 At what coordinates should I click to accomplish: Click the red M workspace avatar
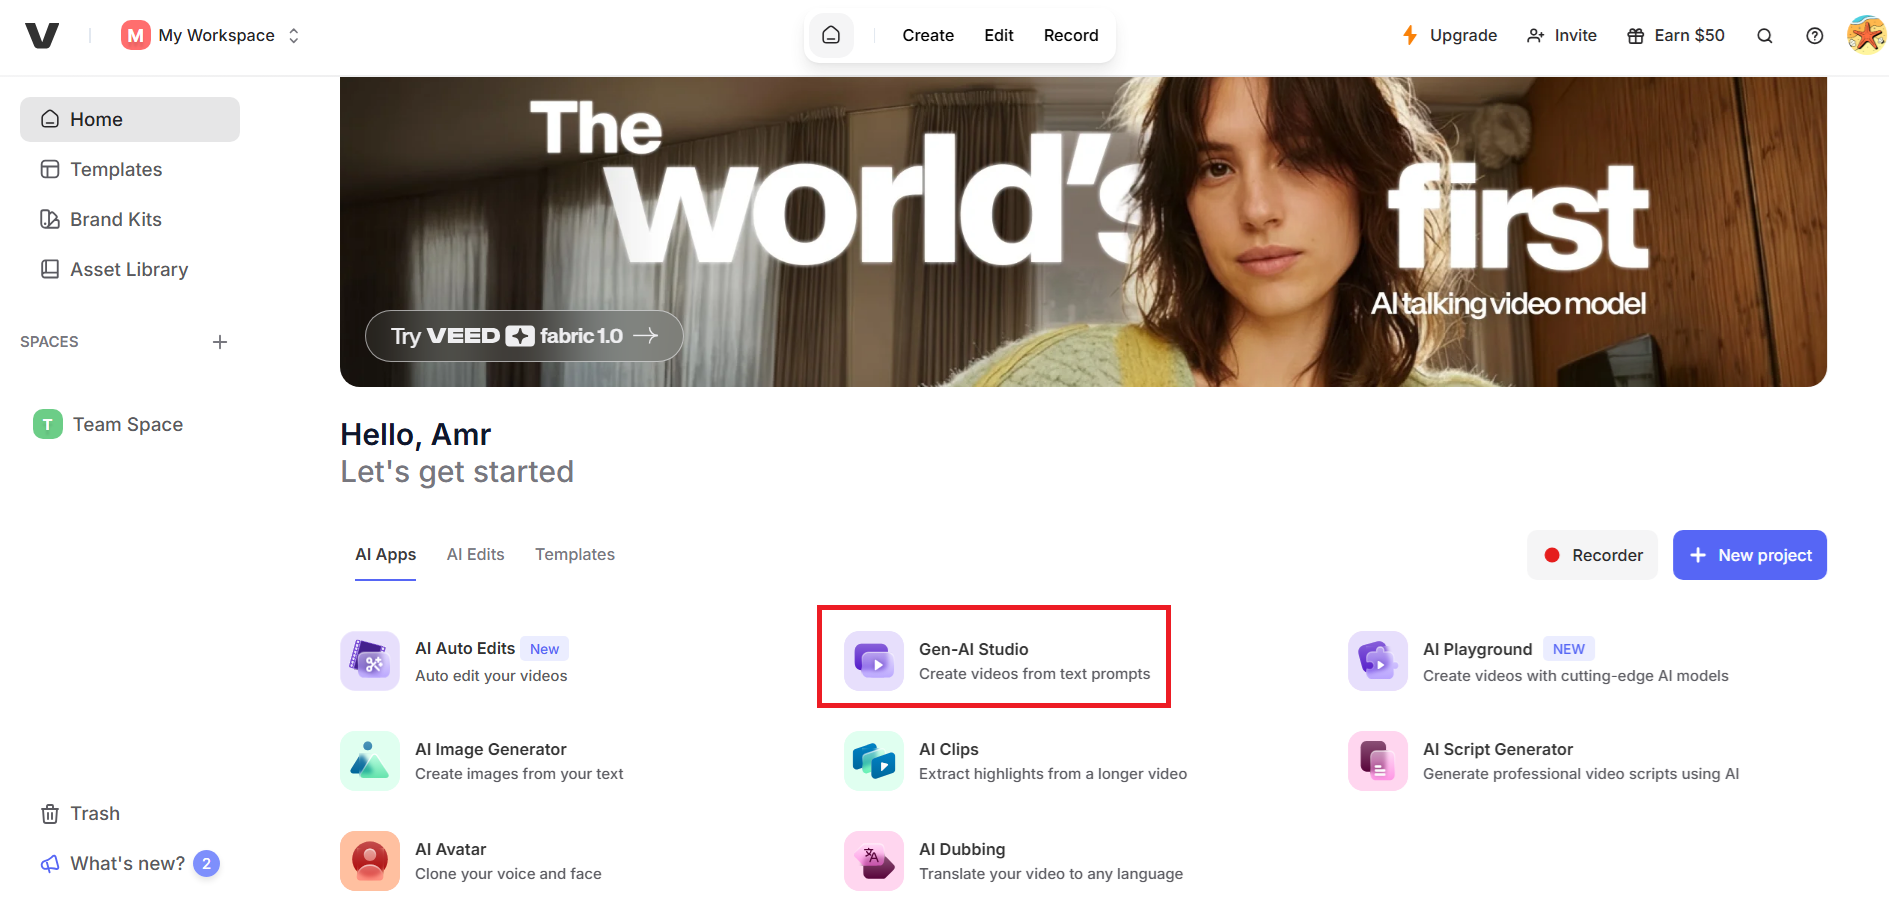point(135,36)
